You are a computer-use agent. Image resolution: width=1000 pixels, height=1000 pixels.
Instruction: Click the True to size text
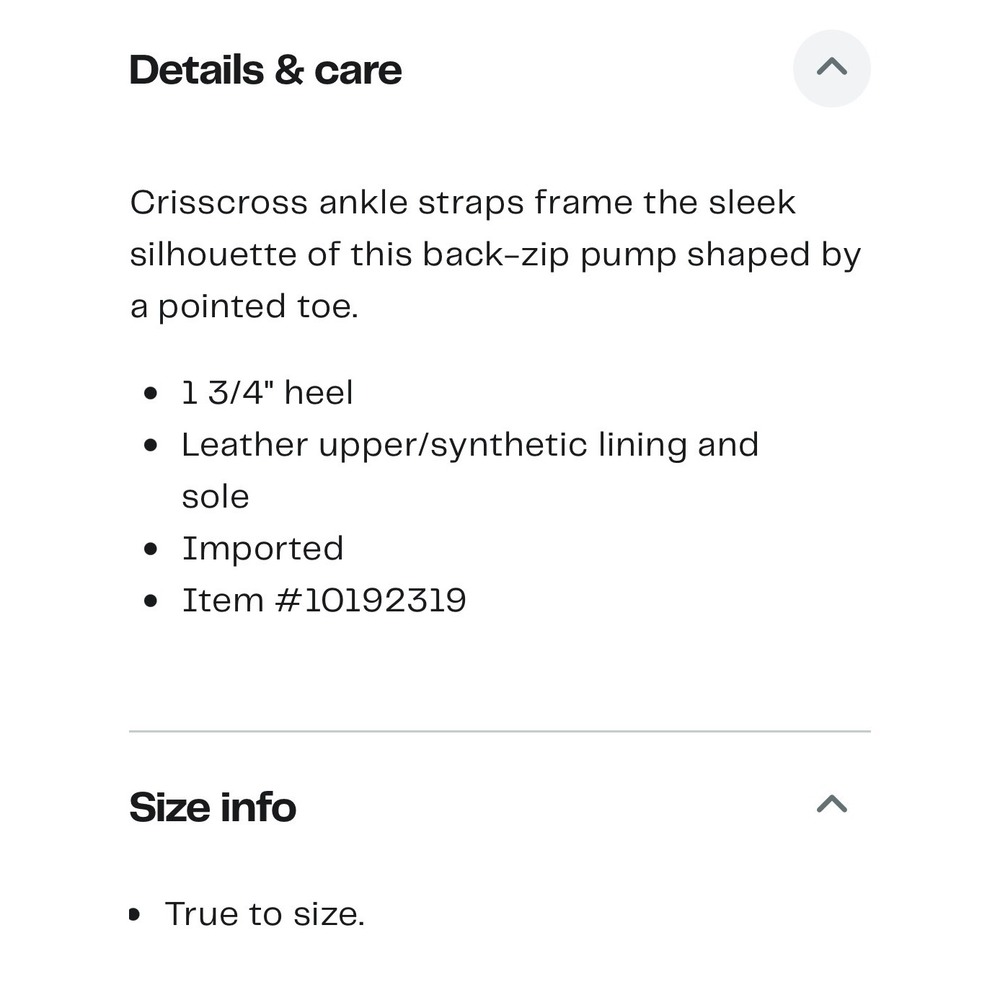265,914
